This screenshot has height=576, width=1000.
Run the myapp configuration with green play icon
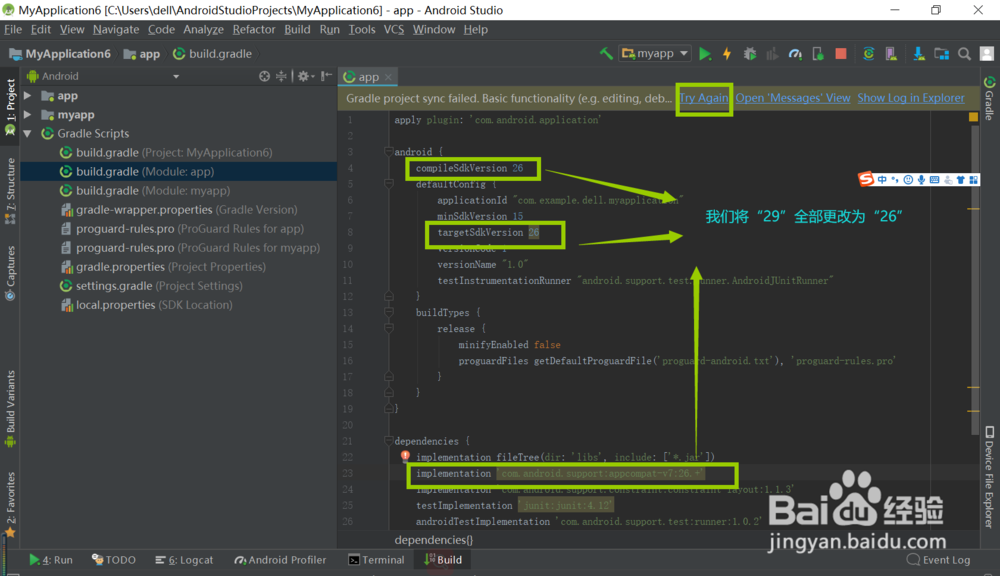pyautogui.click(x=705, y=52)
